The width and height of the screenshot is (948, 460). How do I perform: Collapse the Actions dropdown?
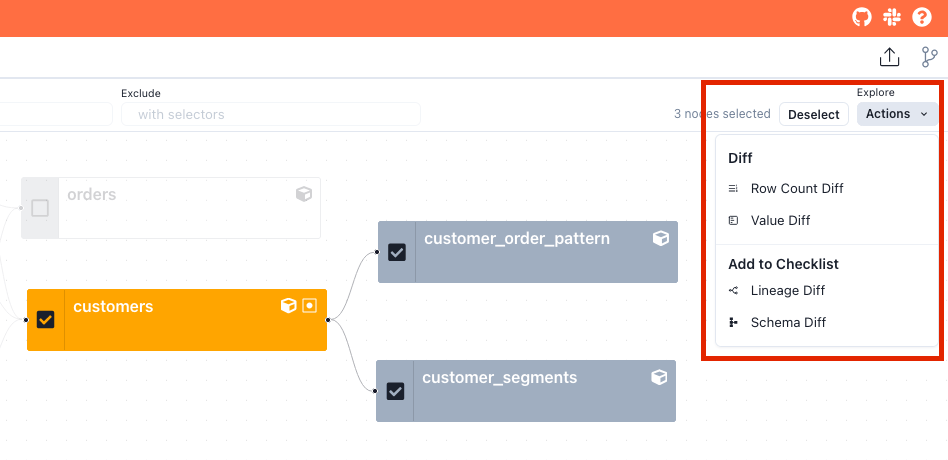click(897, 114)
